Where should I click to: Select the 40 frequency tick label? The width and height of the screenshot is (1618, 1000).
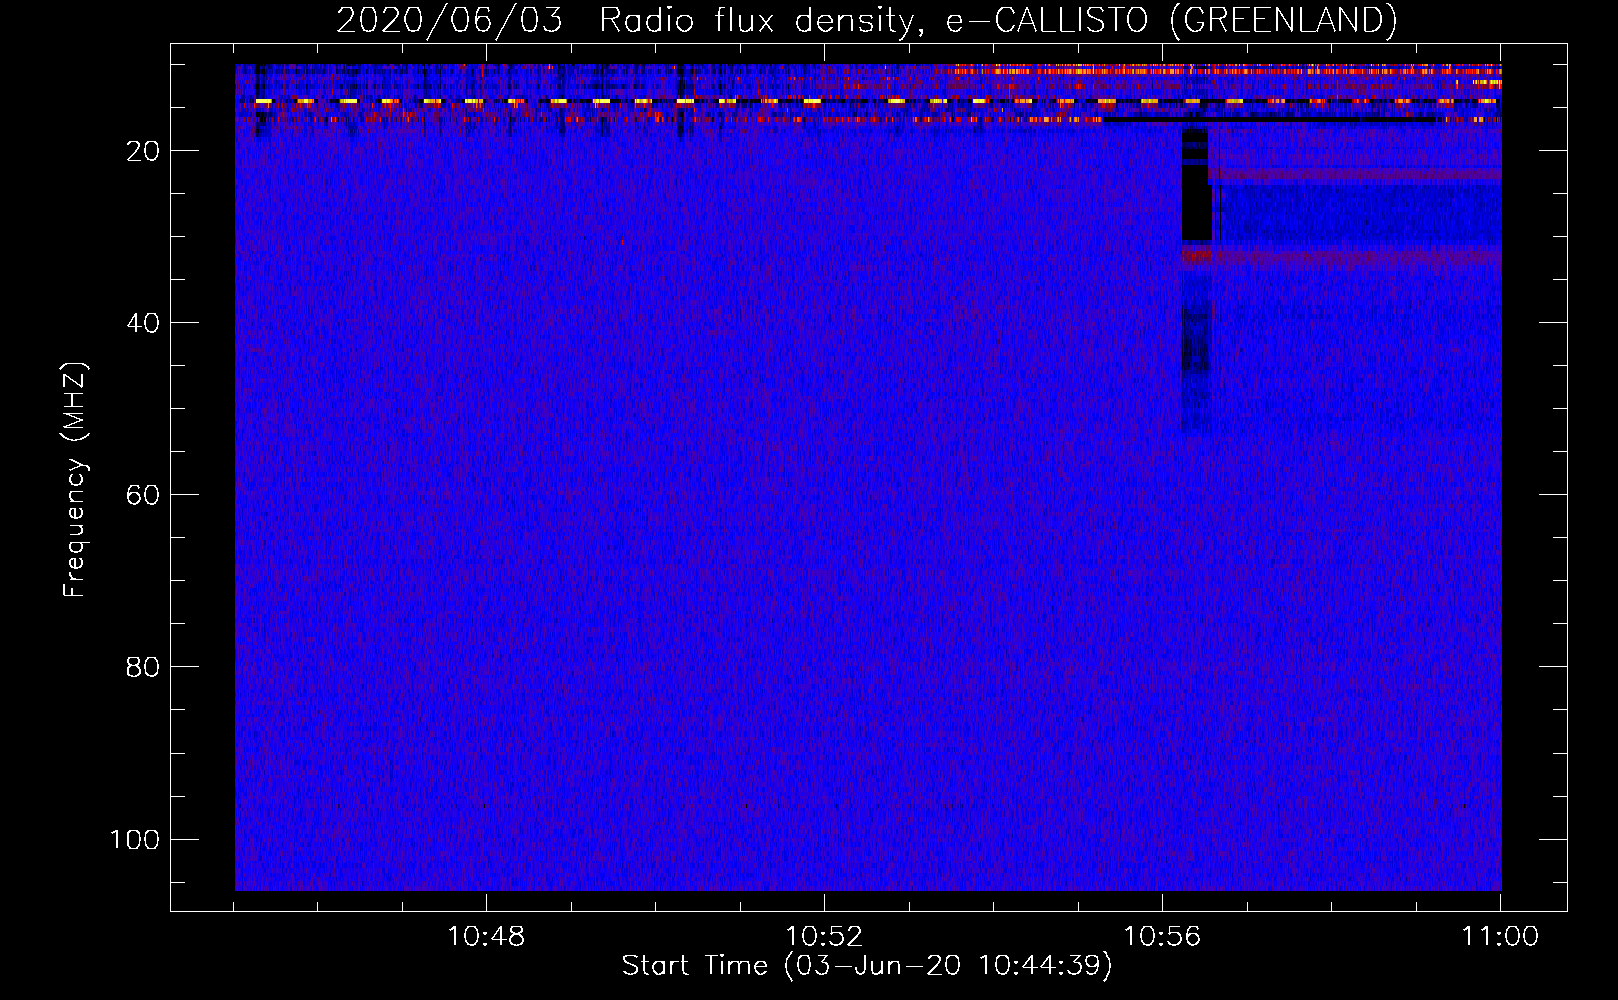pos(143,323)
